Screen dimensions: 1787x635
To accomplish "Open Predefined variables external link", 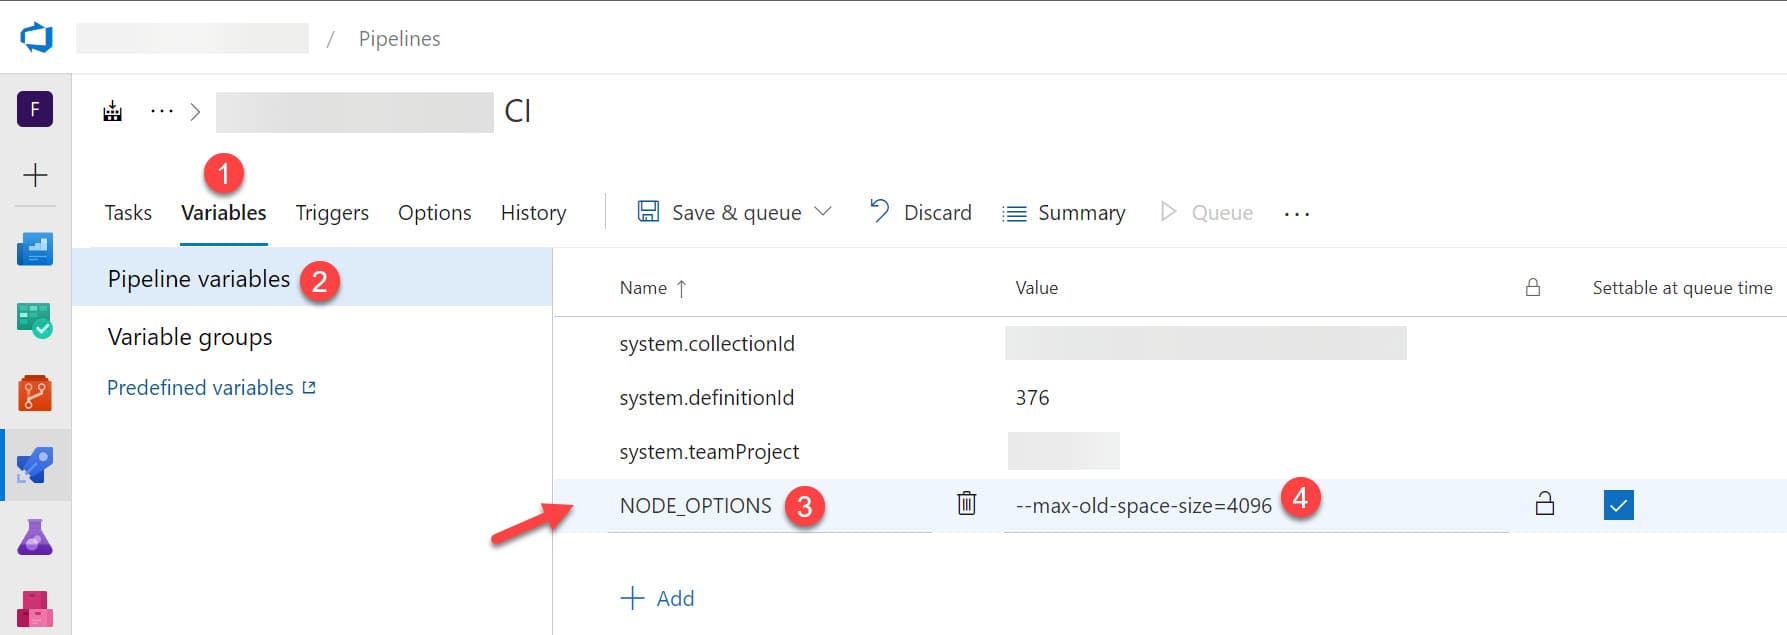I will [x=211, y=388].
